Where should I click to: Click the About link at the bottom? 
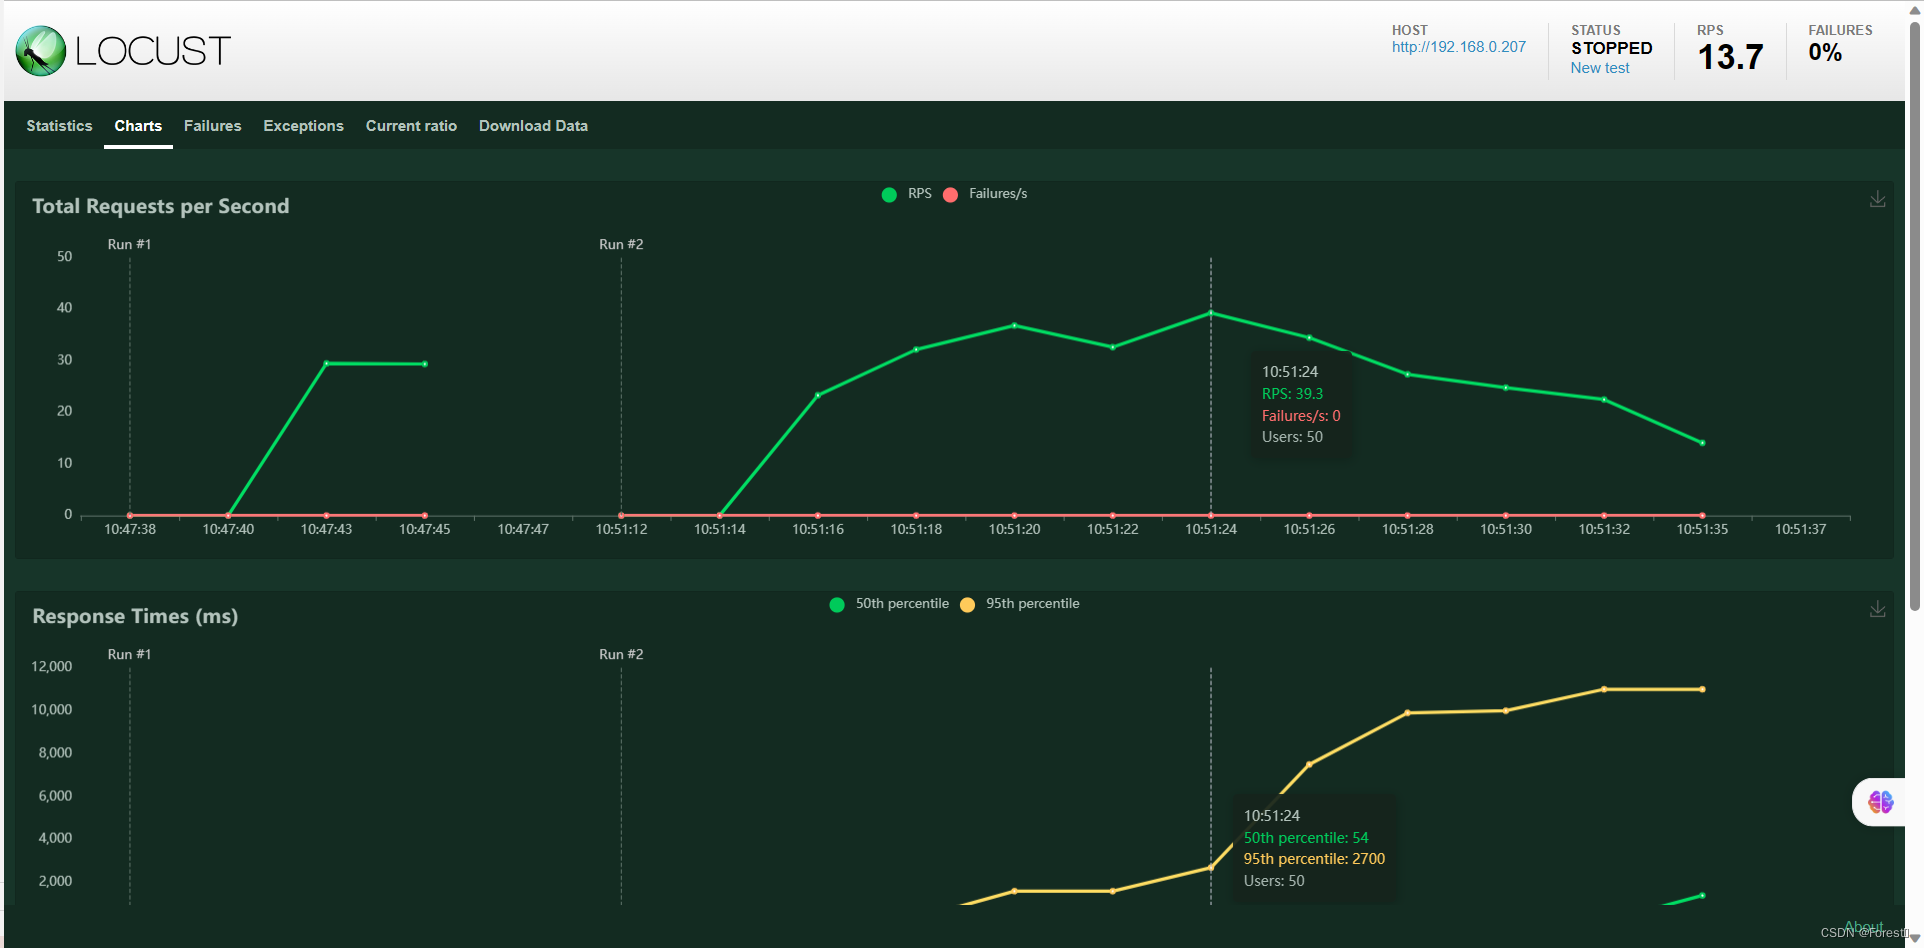[1863, 927]
